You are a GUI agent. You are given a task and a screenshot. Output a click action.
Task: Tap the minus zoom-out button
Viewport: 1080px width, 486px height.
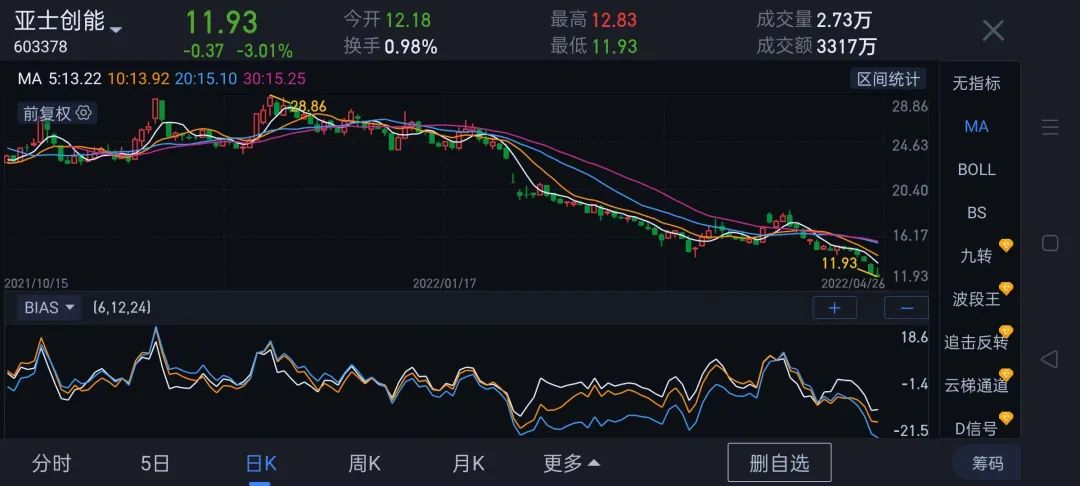click(x=906, y=308)
